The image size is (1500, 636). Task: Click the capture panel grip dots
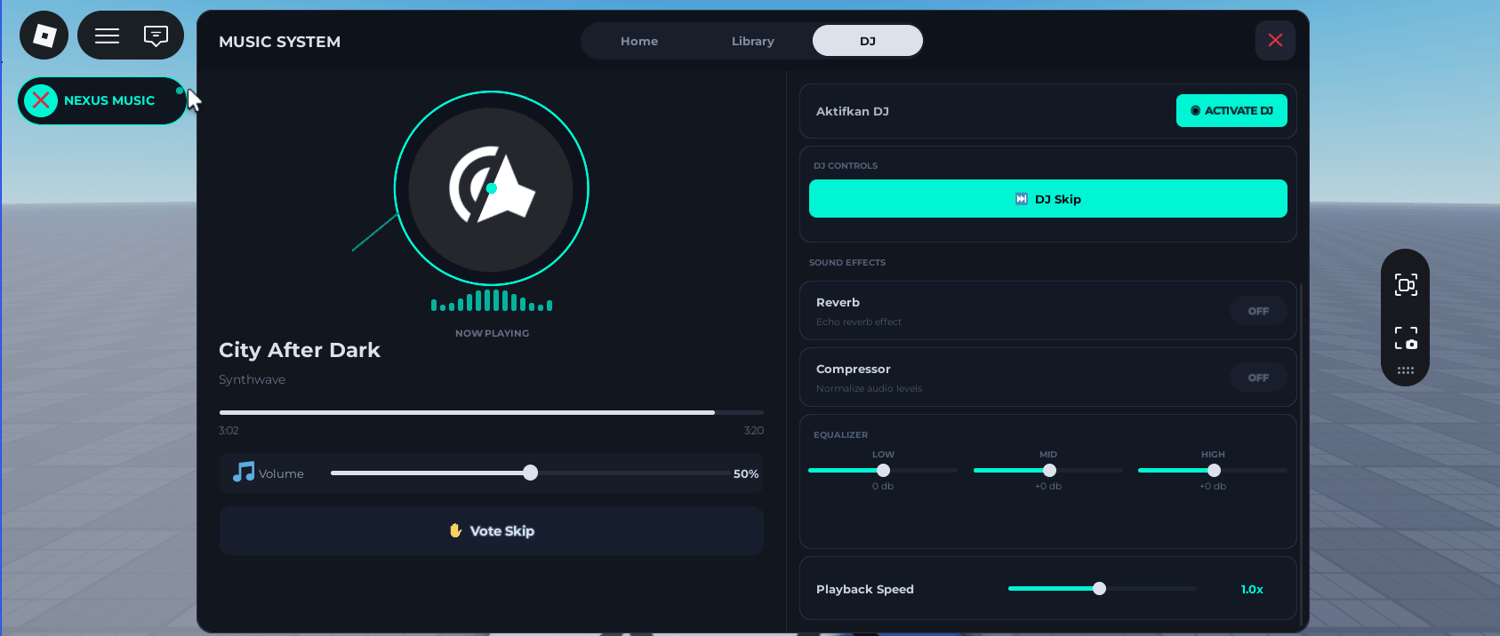point(1405,370)
